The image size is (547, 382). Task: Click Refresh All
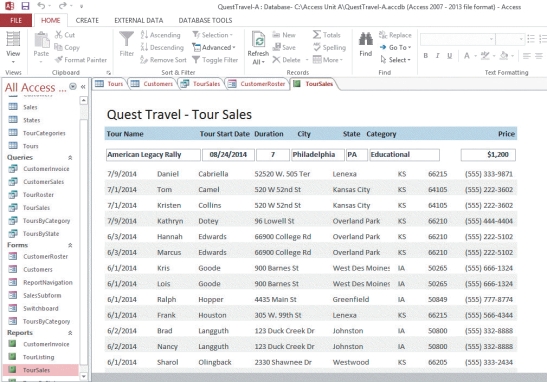coord(258,48)
